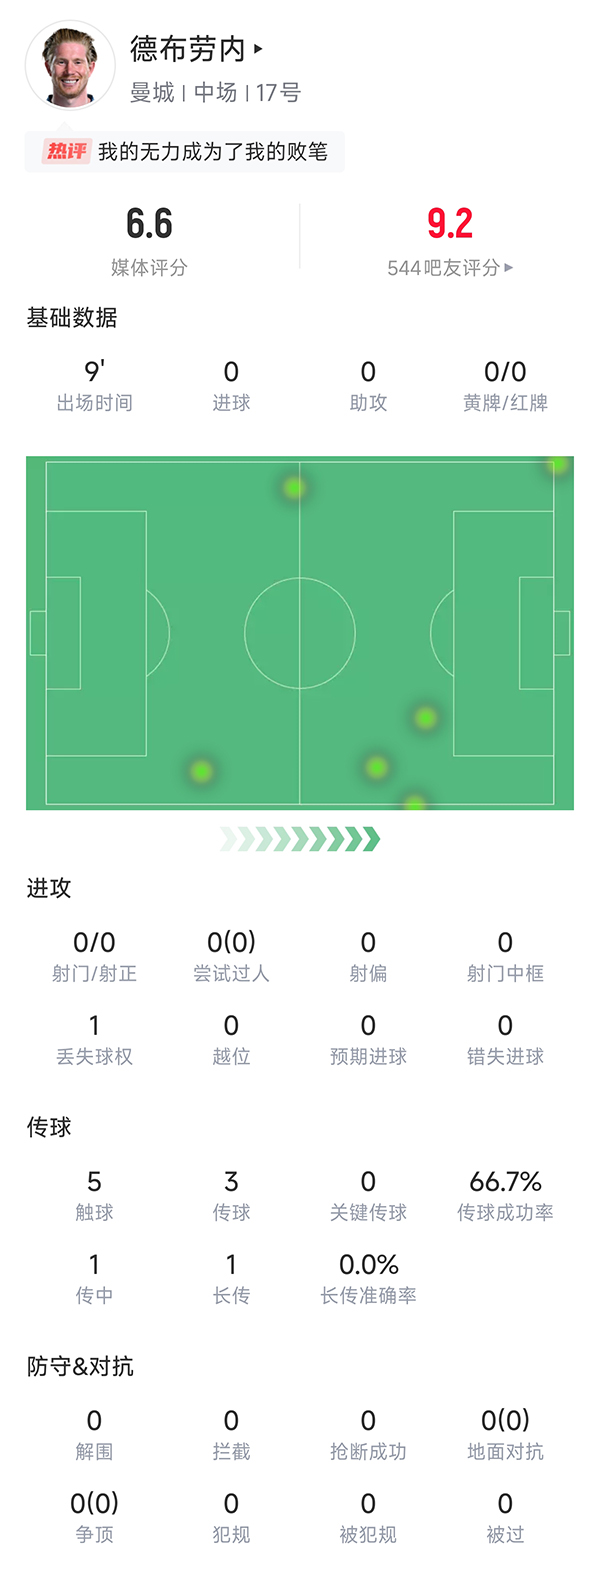
Task: Click the heatmap dot in the top-right corner
Action: [x=558, y=465]
